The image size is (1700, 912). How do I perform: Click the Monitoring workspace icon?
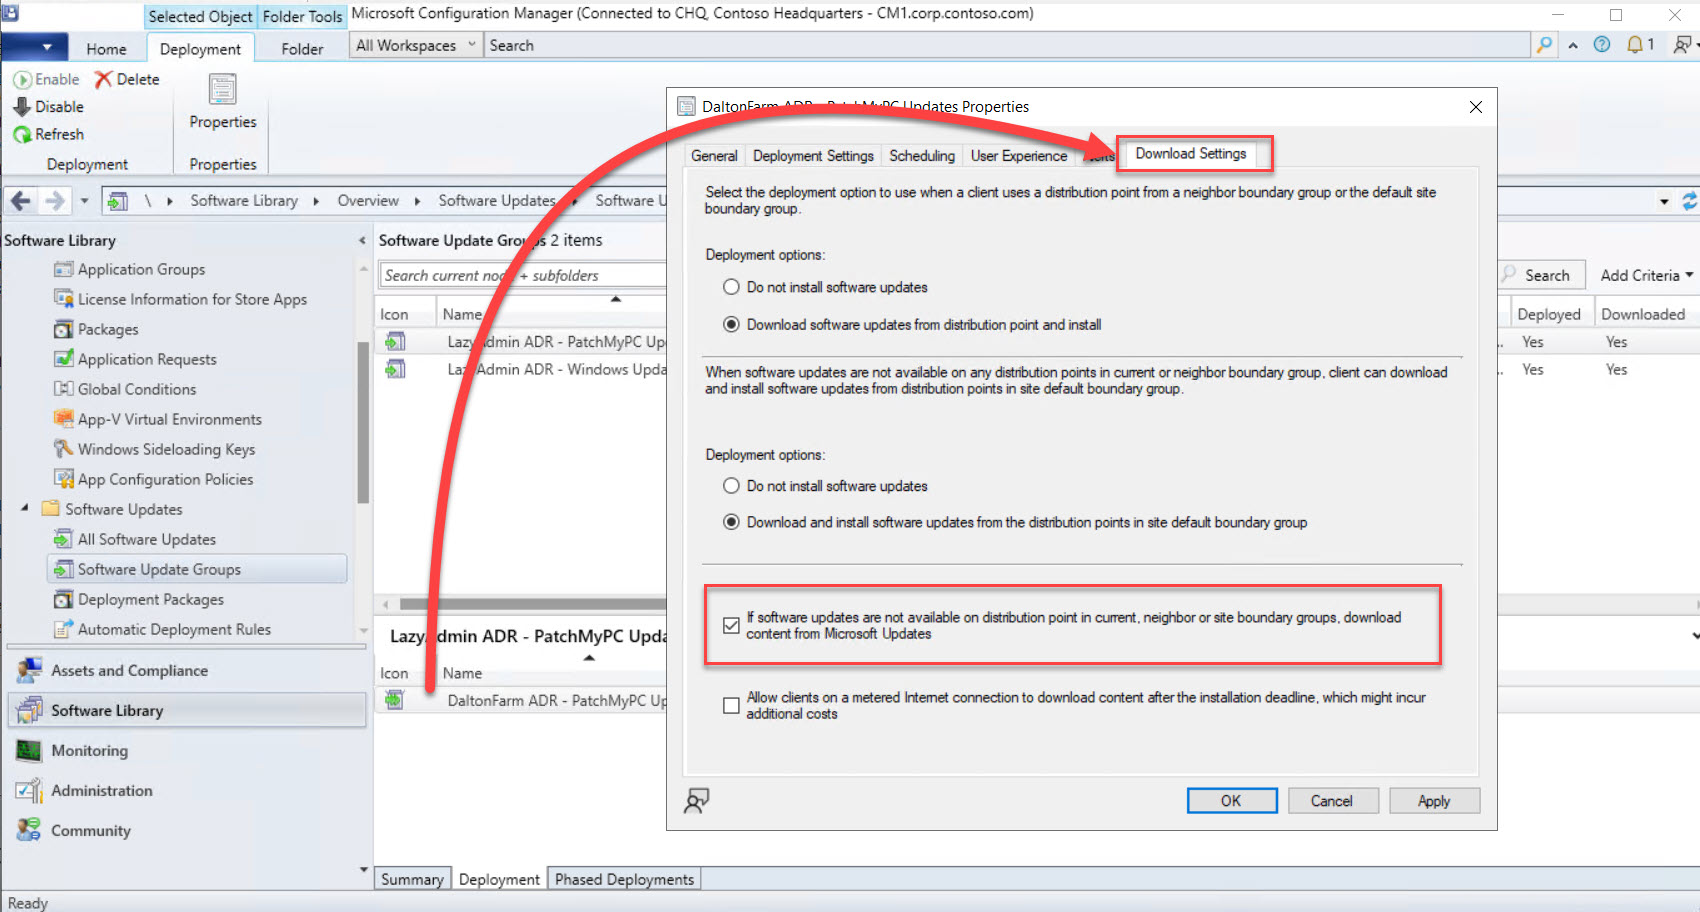point(29,750)
